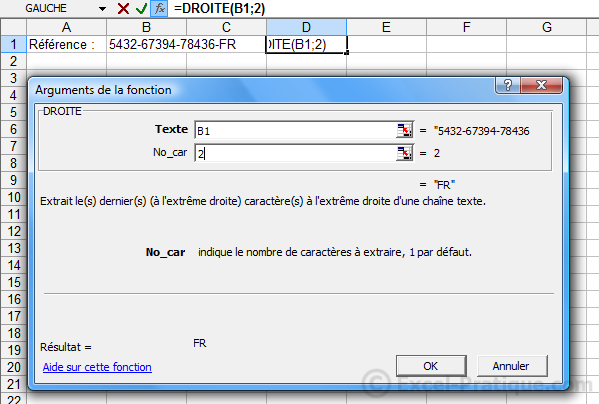Click the dialog help question mark icon
The width and height of the screenshot is (599, 404).
click(507, 85)
